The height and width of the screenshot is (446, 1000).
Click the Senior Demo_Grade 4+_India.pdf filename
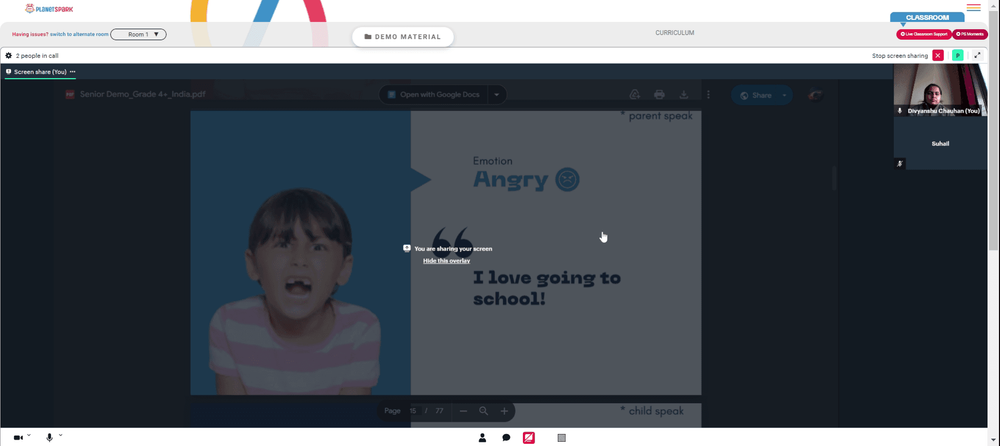point(143,94)
